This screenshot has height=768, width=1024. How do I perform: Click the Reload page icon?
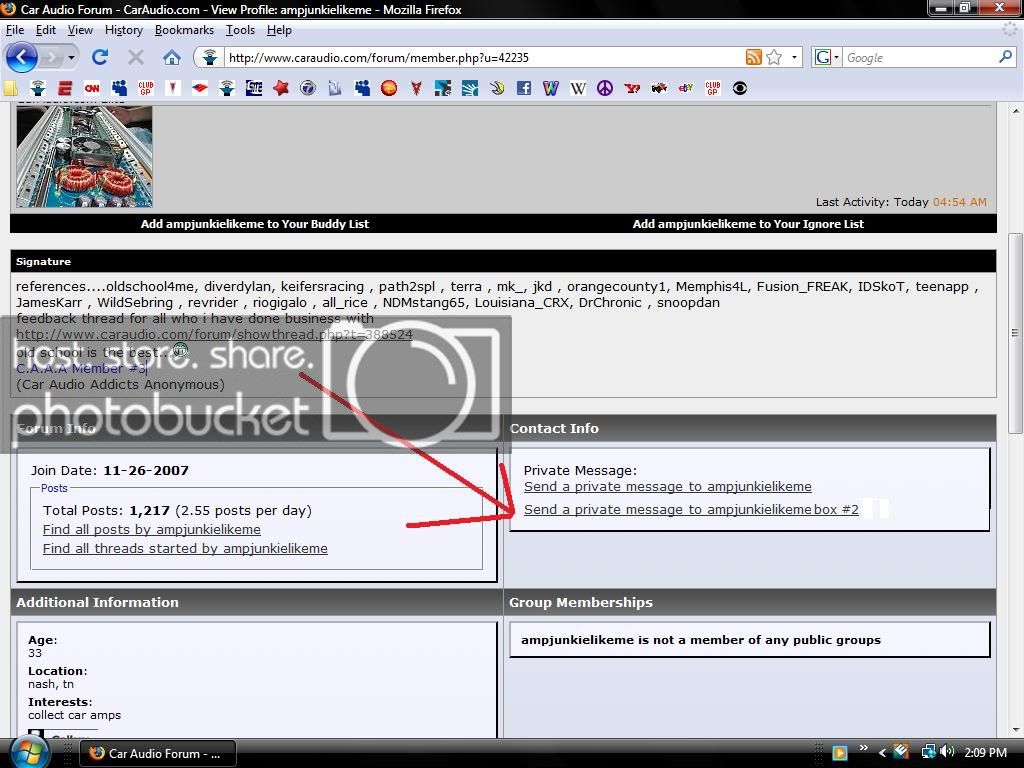point(100,57)
